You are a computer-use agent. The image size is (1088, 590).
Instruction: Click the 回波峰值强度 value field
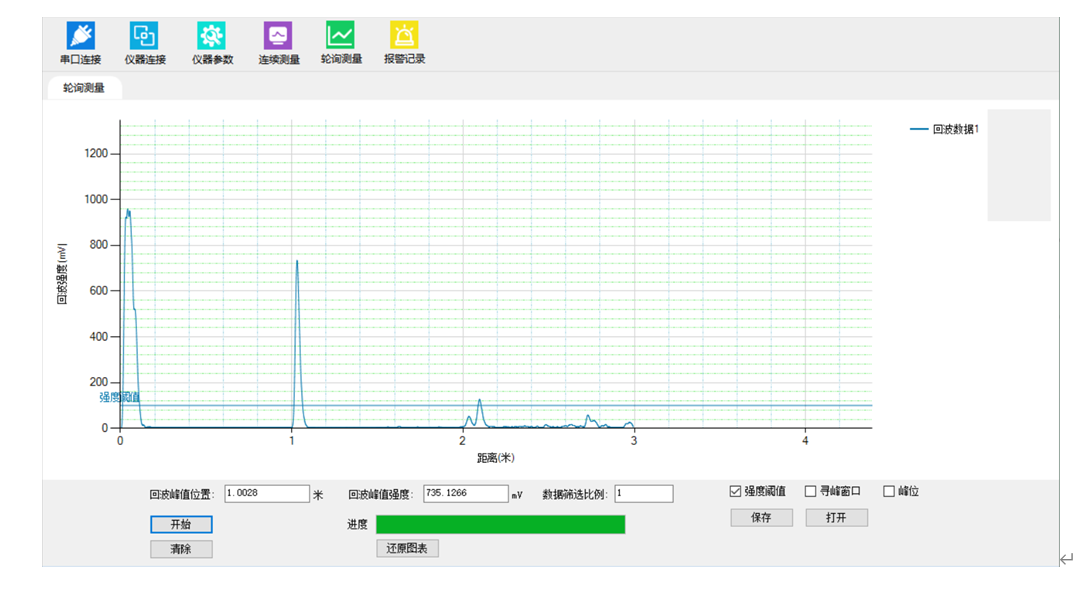tap(466, 494)
